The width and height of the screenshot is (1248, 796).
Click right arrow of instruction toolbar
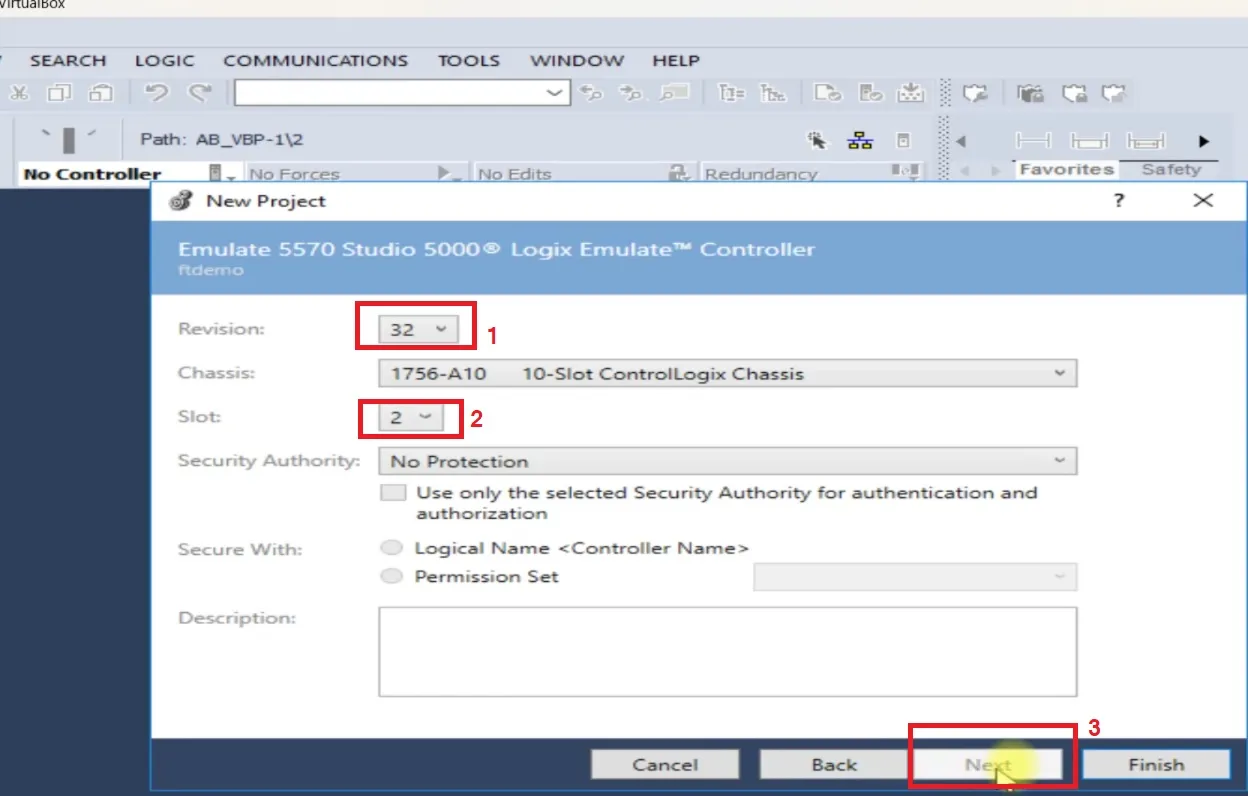click(1204, 141)
